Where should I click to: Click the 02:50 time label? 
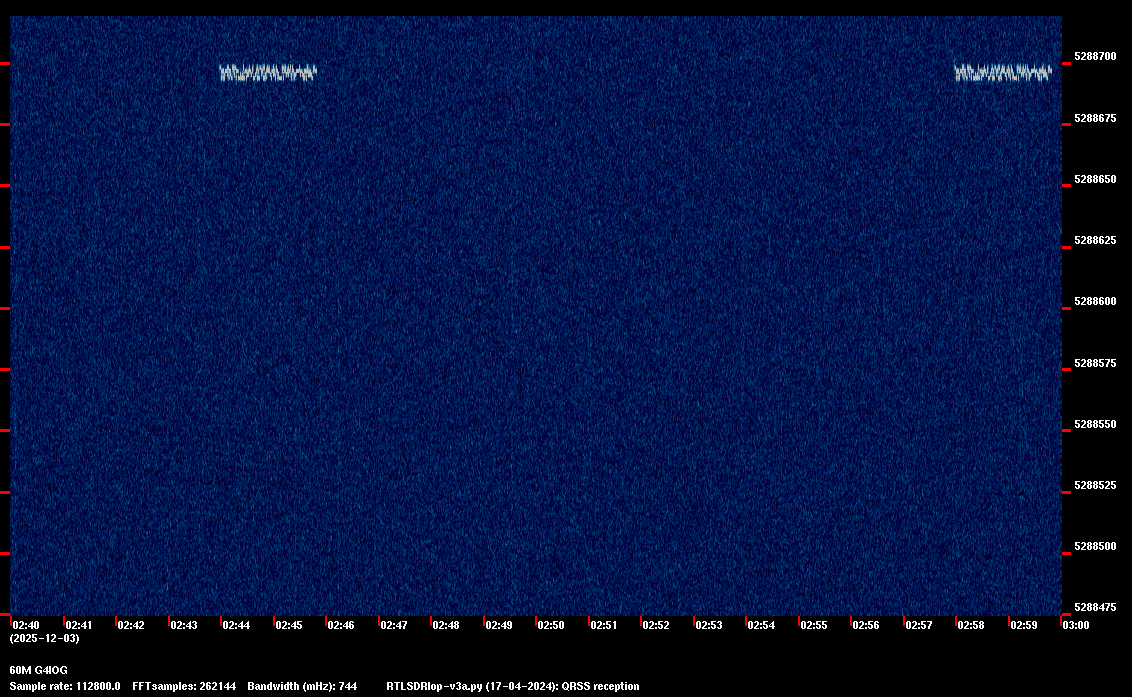[x=551, y=625]
